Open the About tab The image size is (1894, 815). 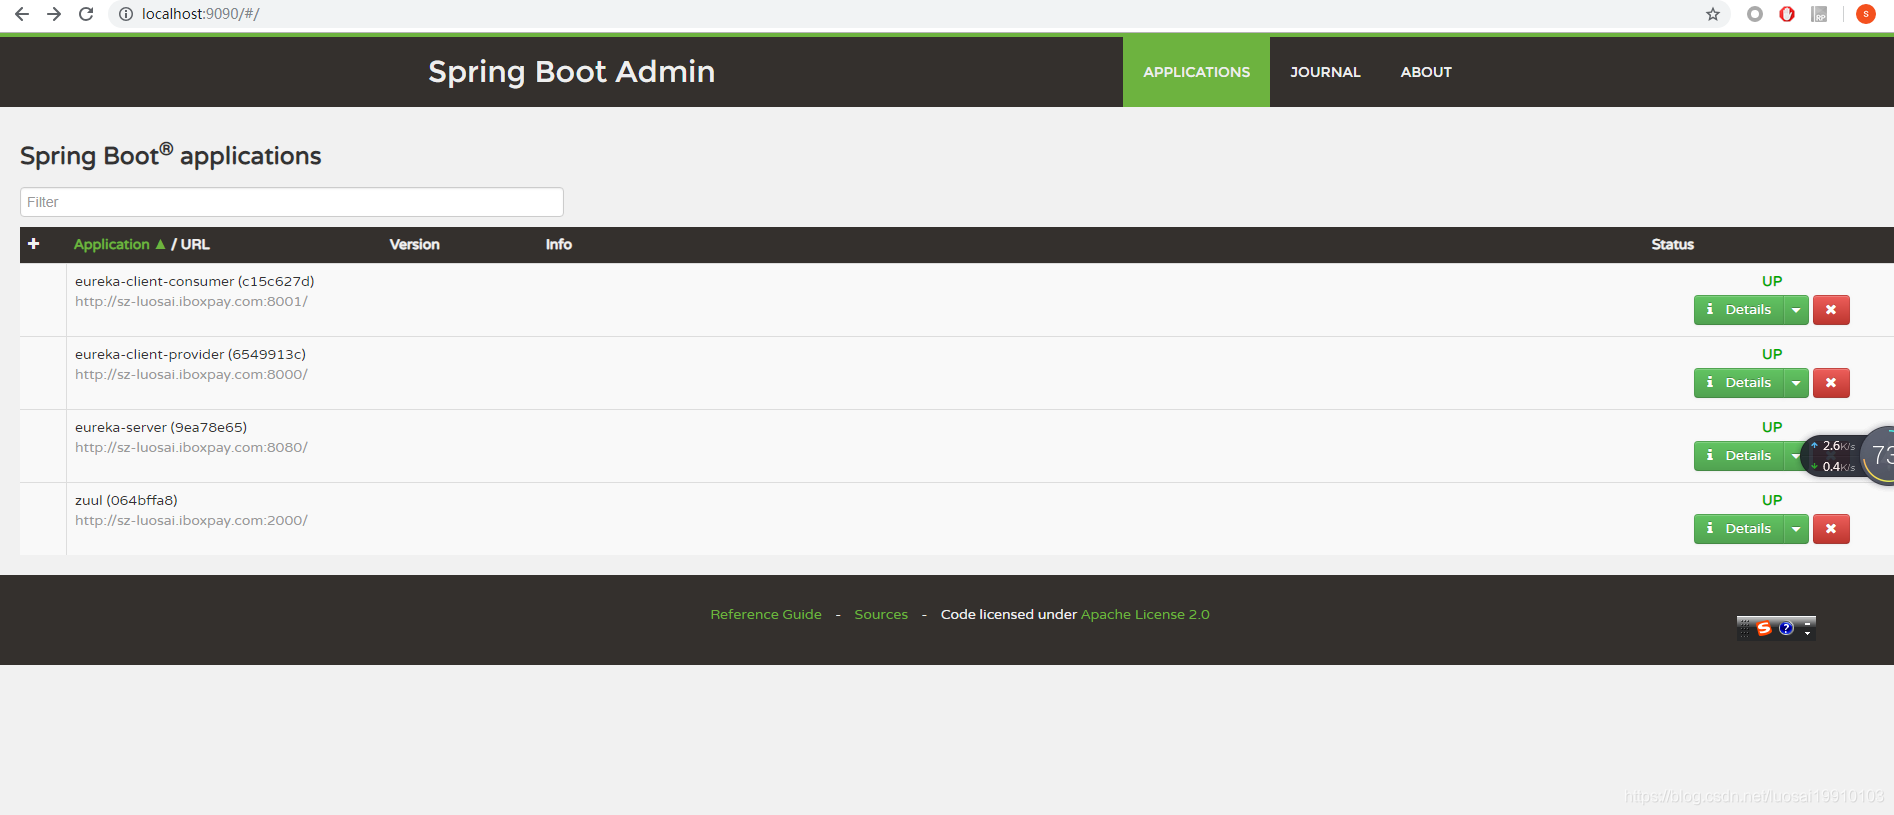[x=1426, y=72]
